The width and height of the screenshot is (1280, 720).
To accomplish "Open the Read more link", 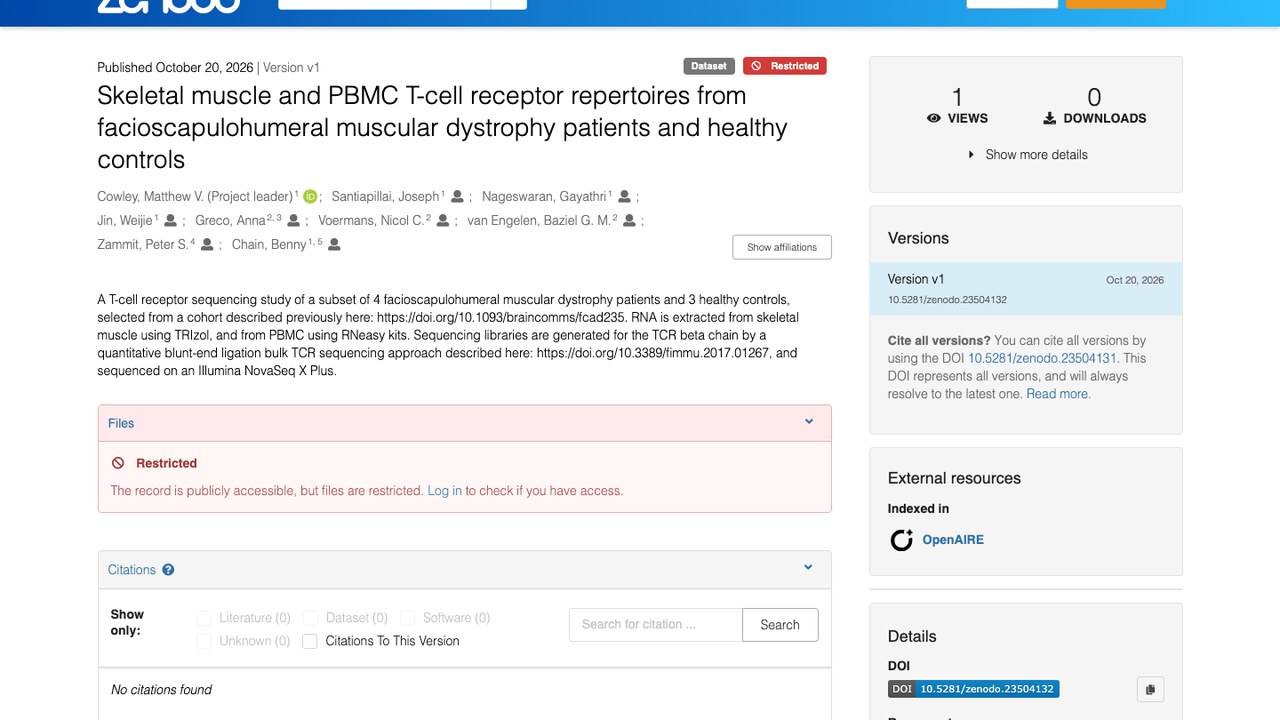I will click(x=1058, y=394).
